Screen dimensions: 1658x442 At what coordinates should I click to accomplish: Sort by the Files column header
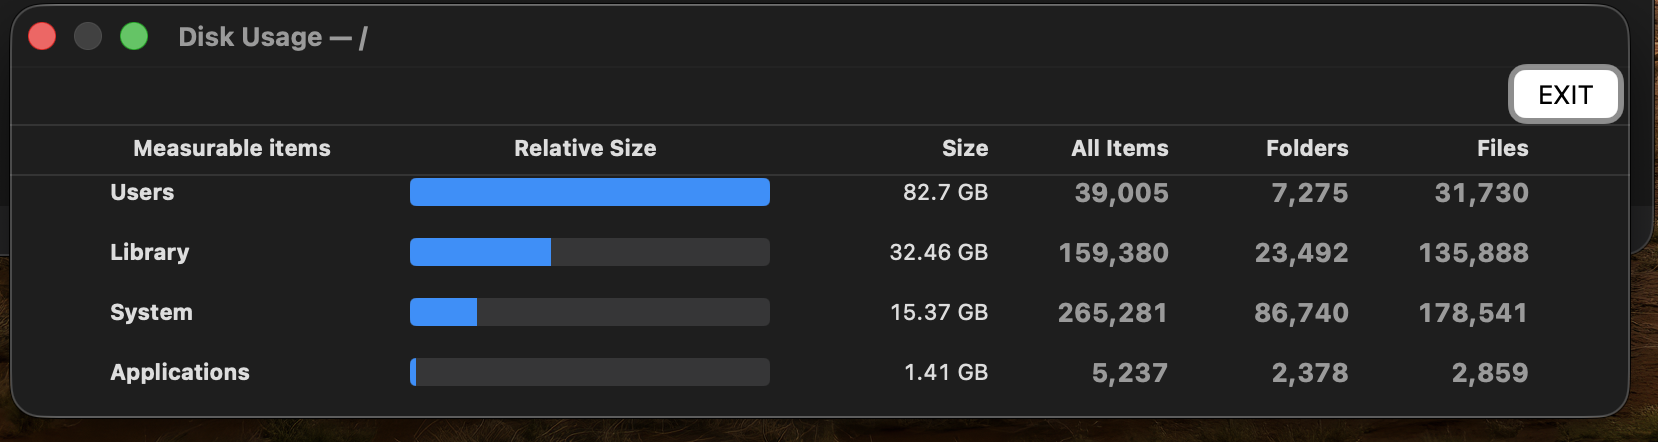pyautogui.click(x=1502, y=148)
